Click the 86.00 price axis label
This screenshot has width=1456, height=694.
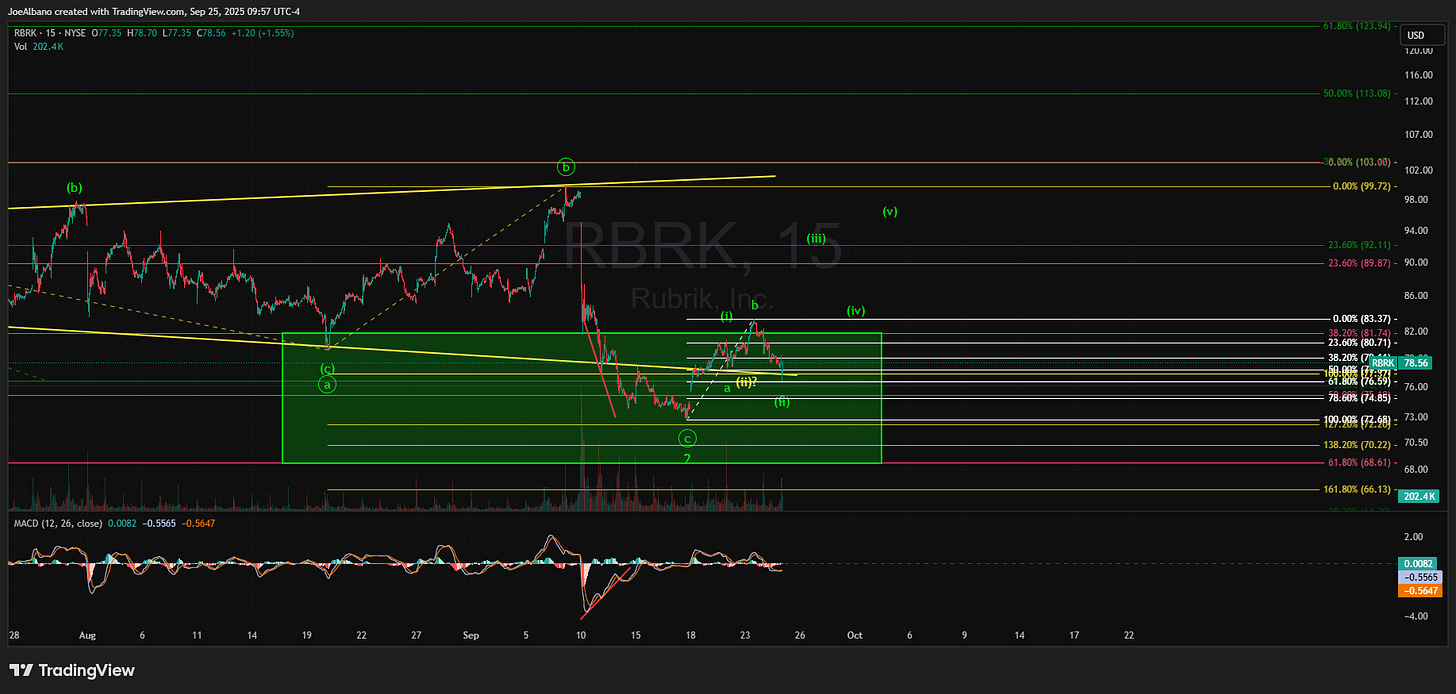pos(1416,296)
